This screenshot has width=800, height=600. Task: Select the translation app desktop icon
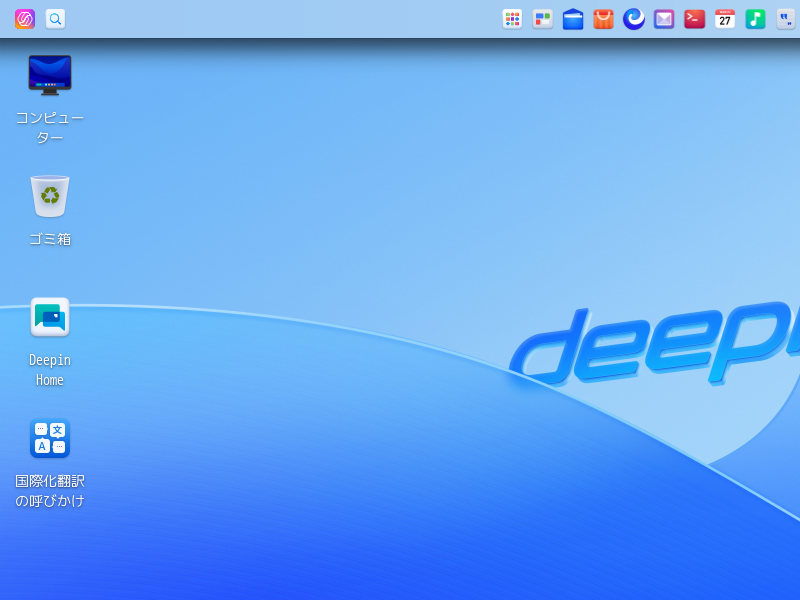point(50,438)
